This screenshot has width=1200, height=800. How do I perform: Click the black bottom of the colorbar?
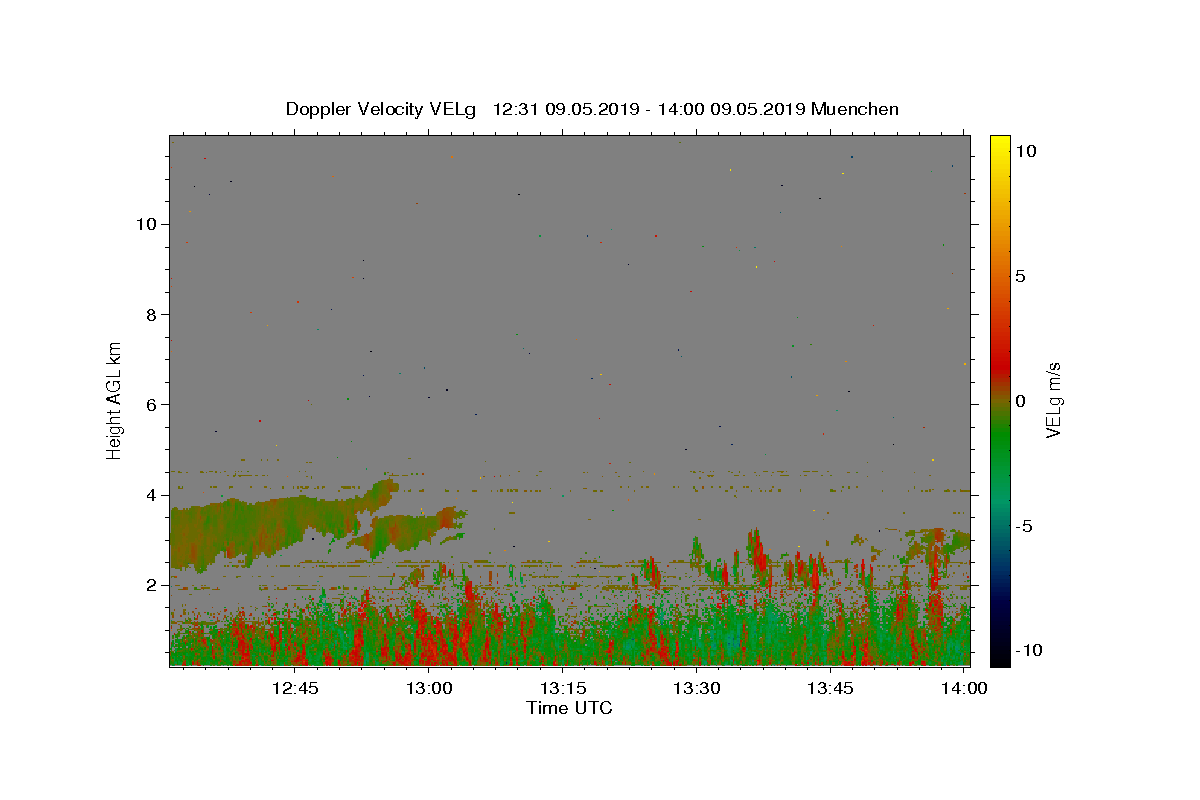(999, 655)
